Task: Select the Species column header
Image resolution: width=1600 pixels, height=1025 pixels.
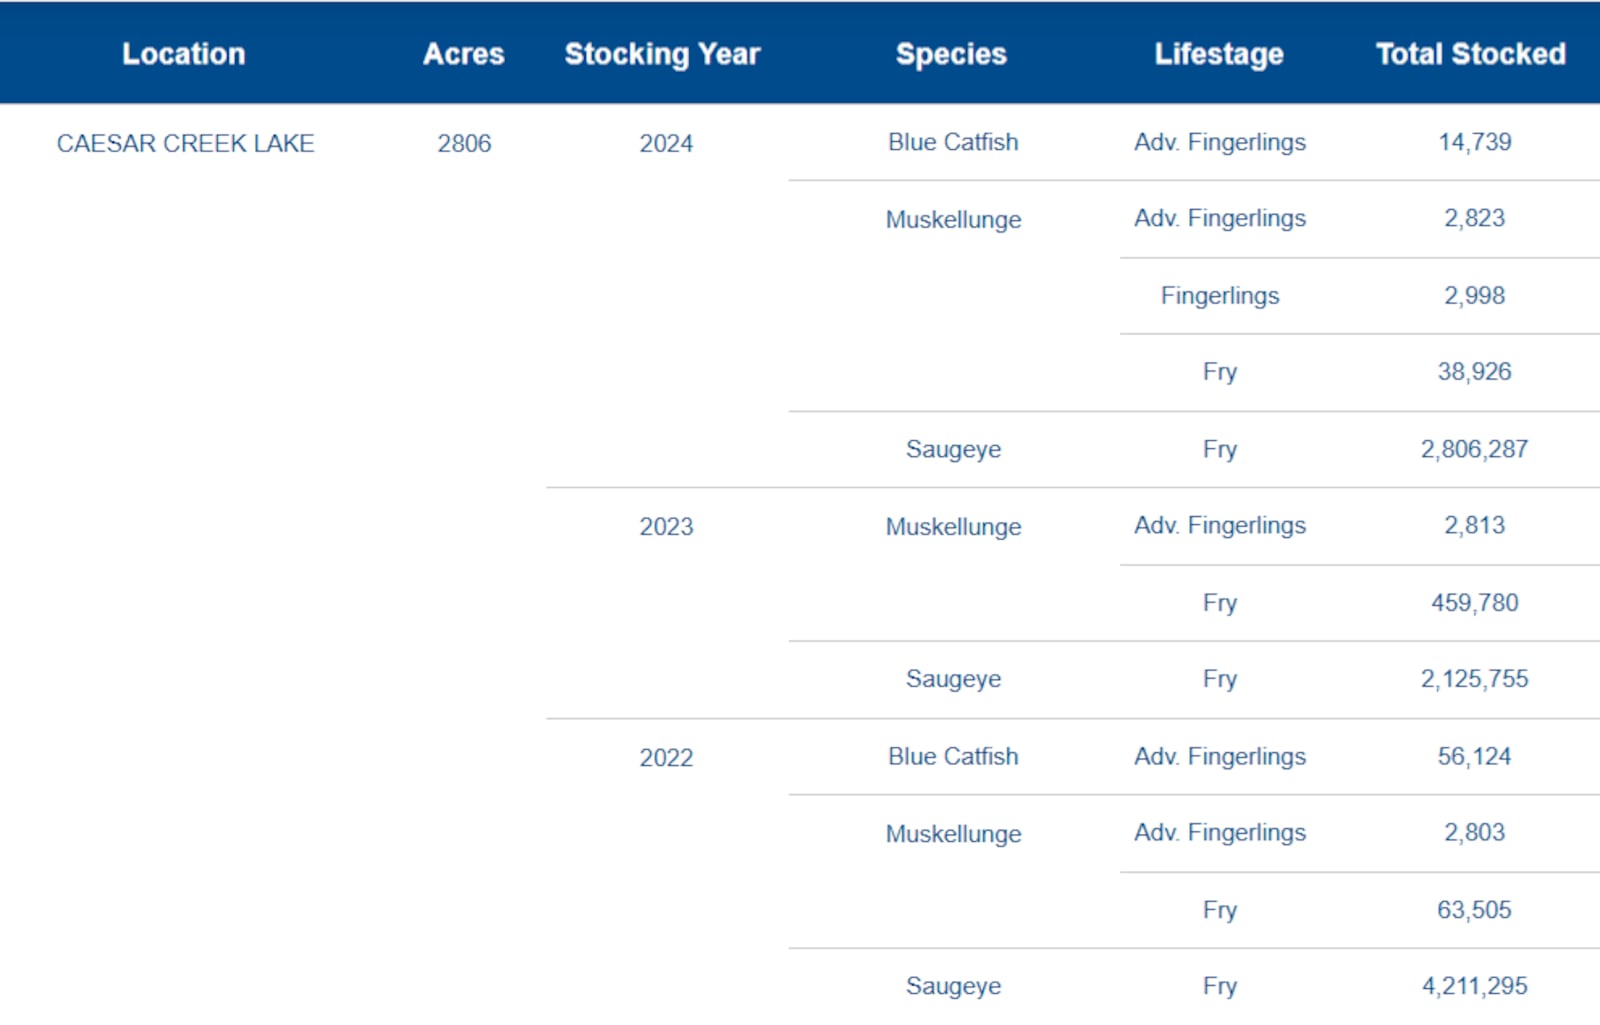Action: point(951,54)
